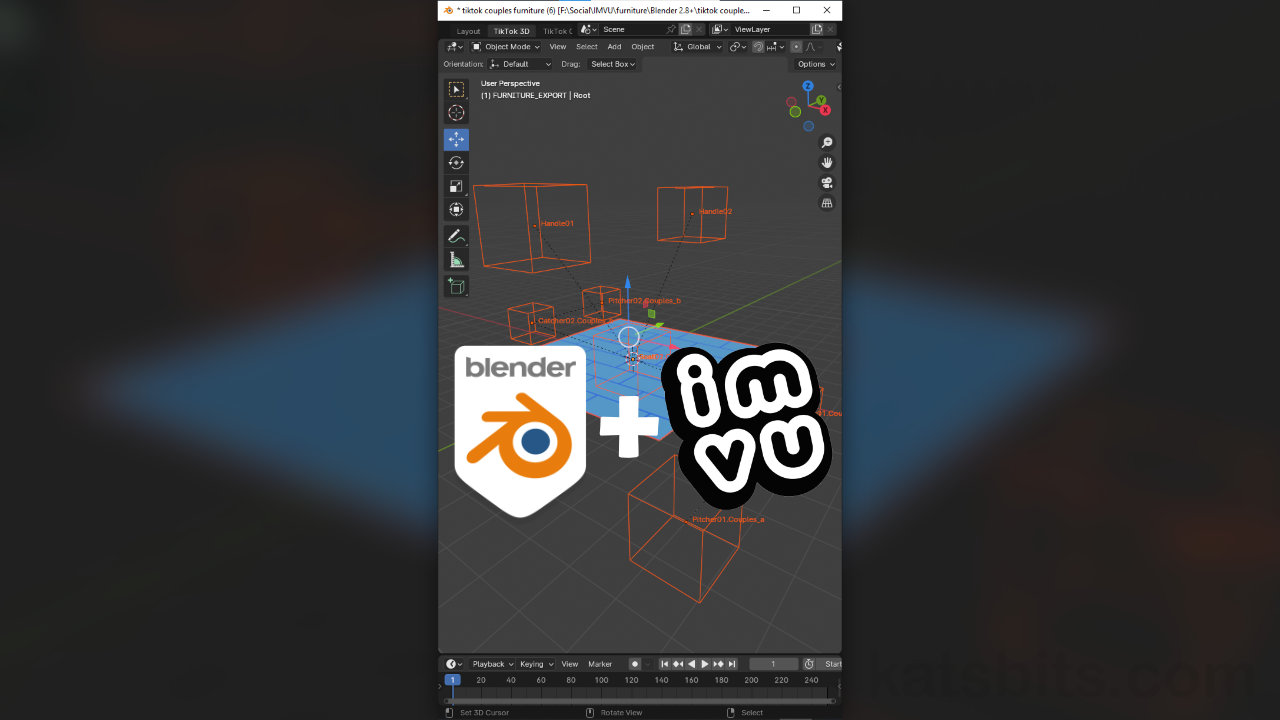The height and width of the screenshot is (720, 1280).
Task: Open the Add menu
Action: (614, 47)
